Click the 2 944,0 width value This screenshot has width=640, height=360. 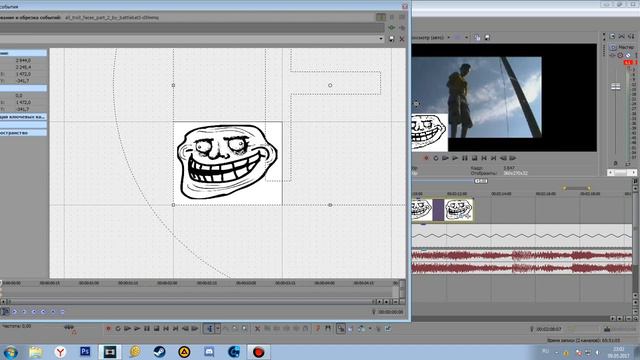[23, 60]
